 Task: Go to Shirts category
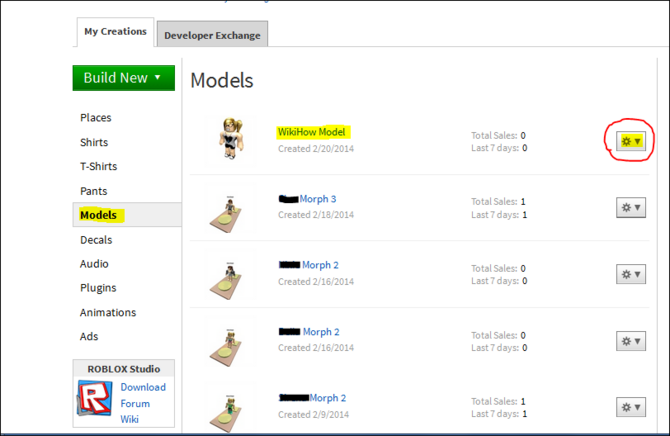click(94, 142)
